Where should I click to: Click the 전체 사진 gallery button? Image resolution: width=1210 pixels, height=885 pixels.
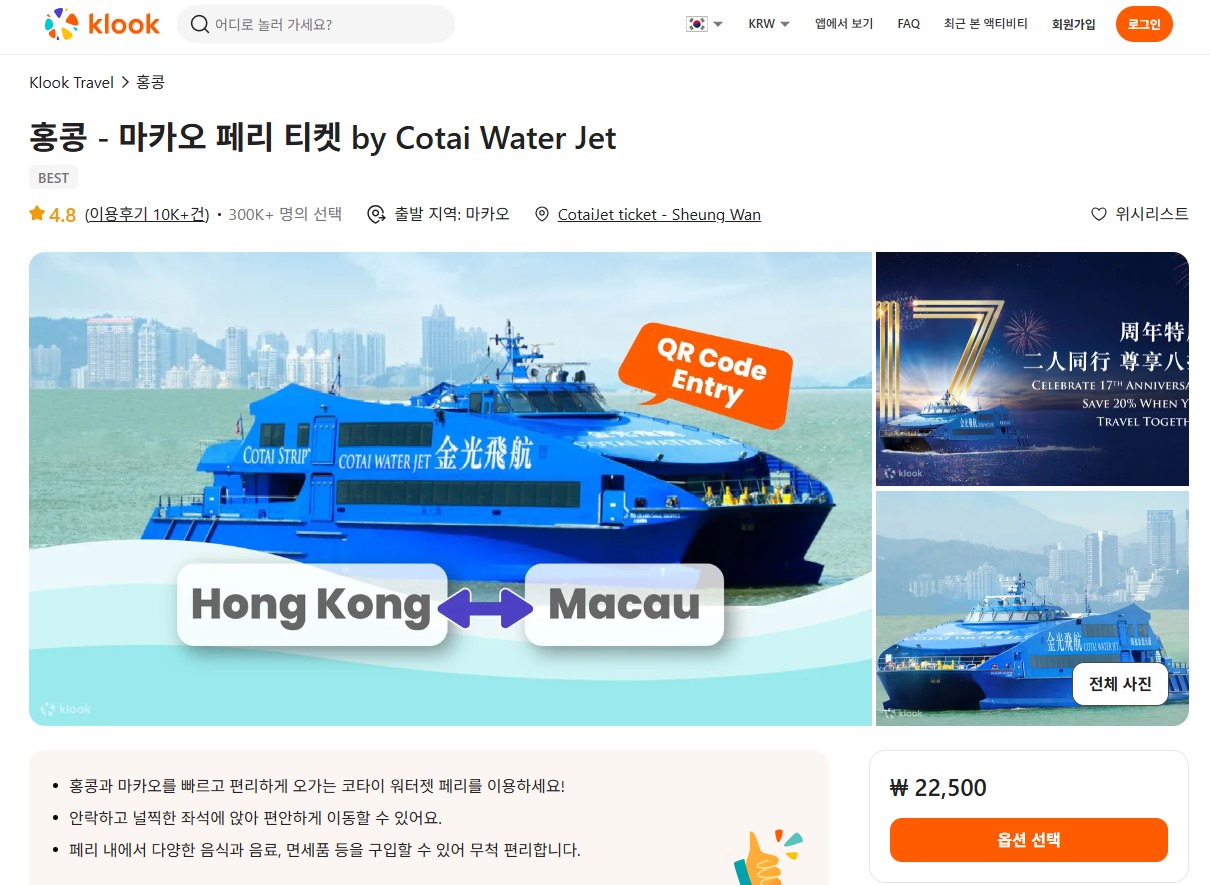[1120, 684]
